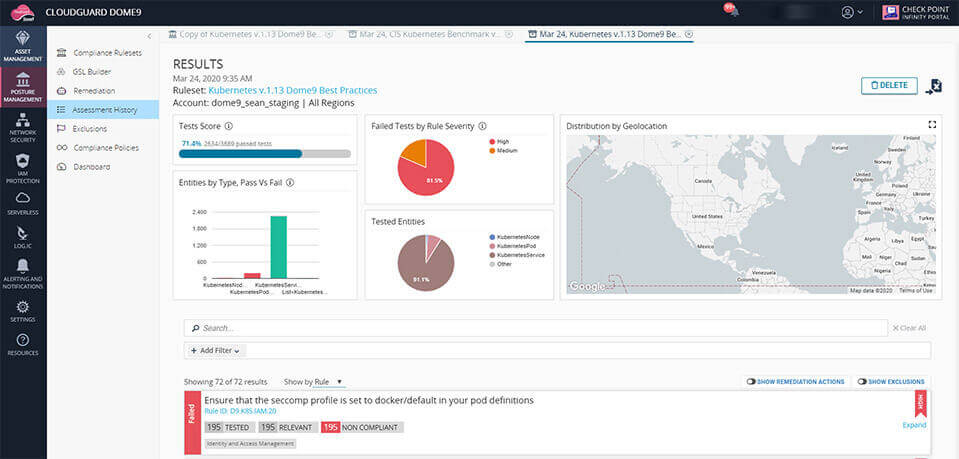Show info for Entities by Type chart

(x=290, y=182)
